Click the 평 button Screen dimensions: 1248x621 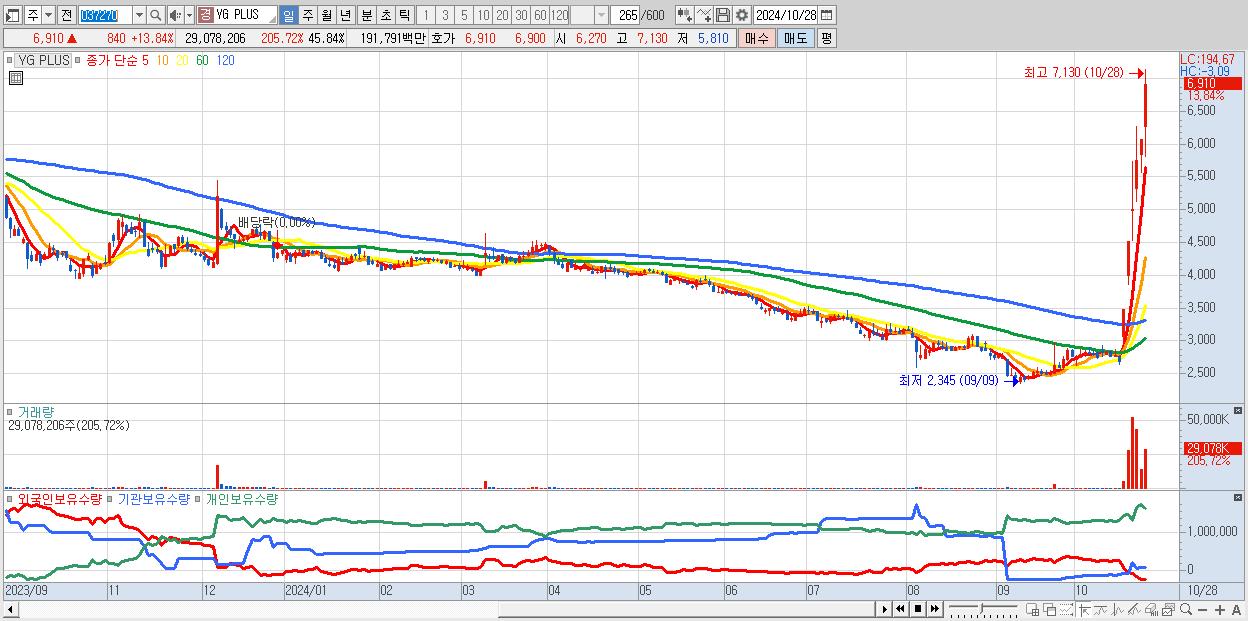826,38
